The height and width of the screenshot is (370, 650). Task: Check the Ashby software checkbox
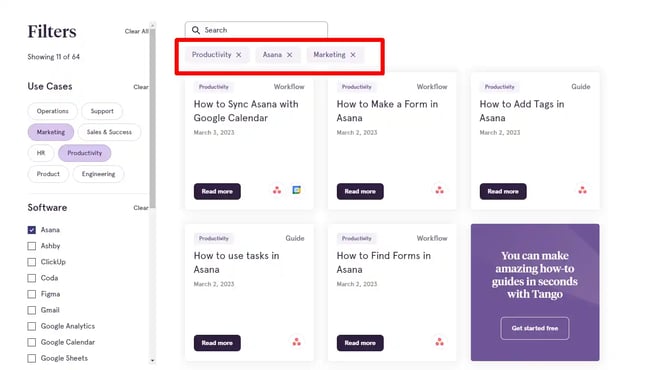click(32, 246)
